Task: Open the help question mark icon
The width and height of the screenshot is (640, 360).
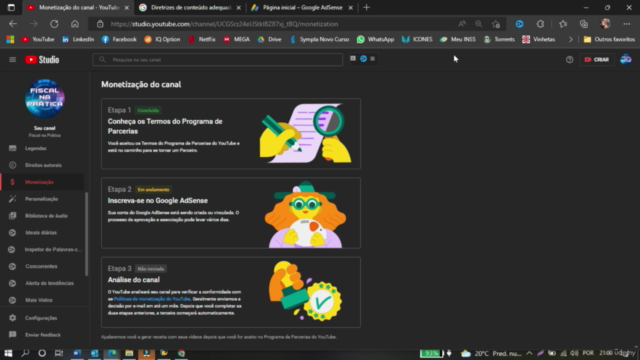Action: click(x=569, y=60)
